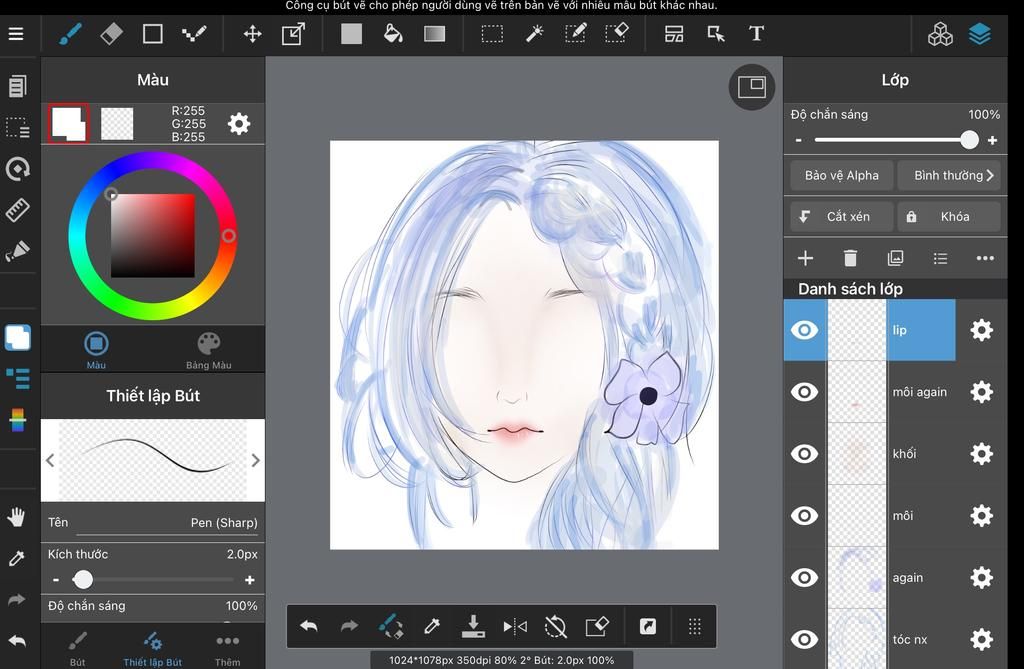
Task: Click Undo in the bottom canvas toolbar
Action: coord(308,627)
